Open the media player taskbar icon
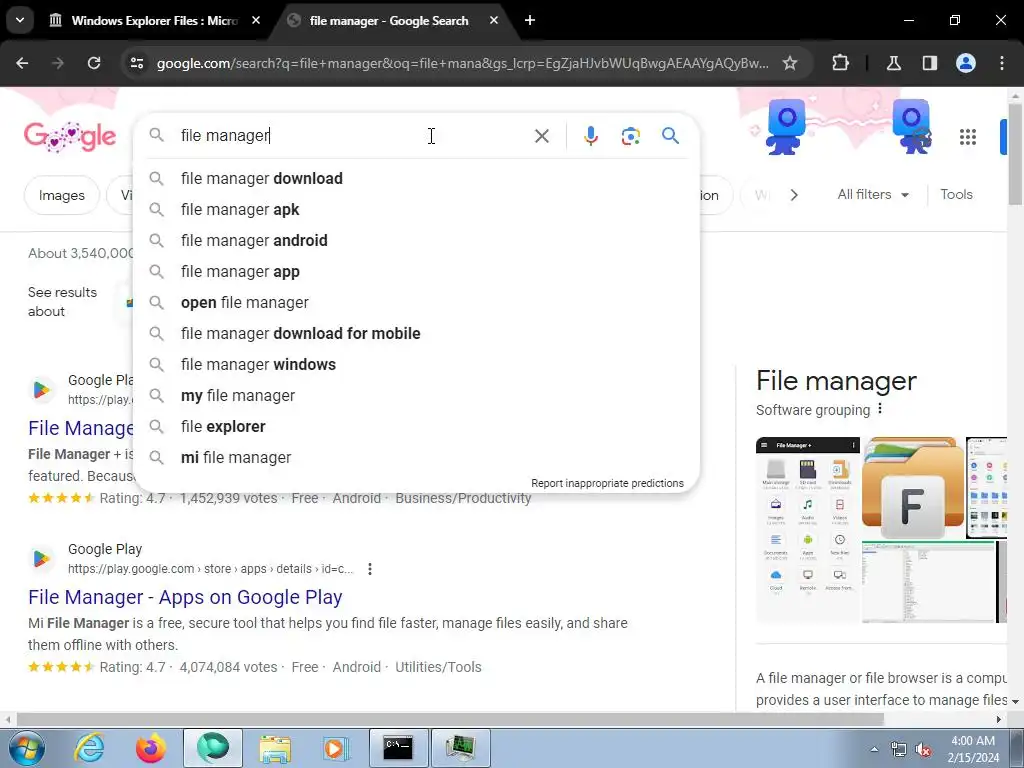The image size is (1024, 768). point(335,748)
